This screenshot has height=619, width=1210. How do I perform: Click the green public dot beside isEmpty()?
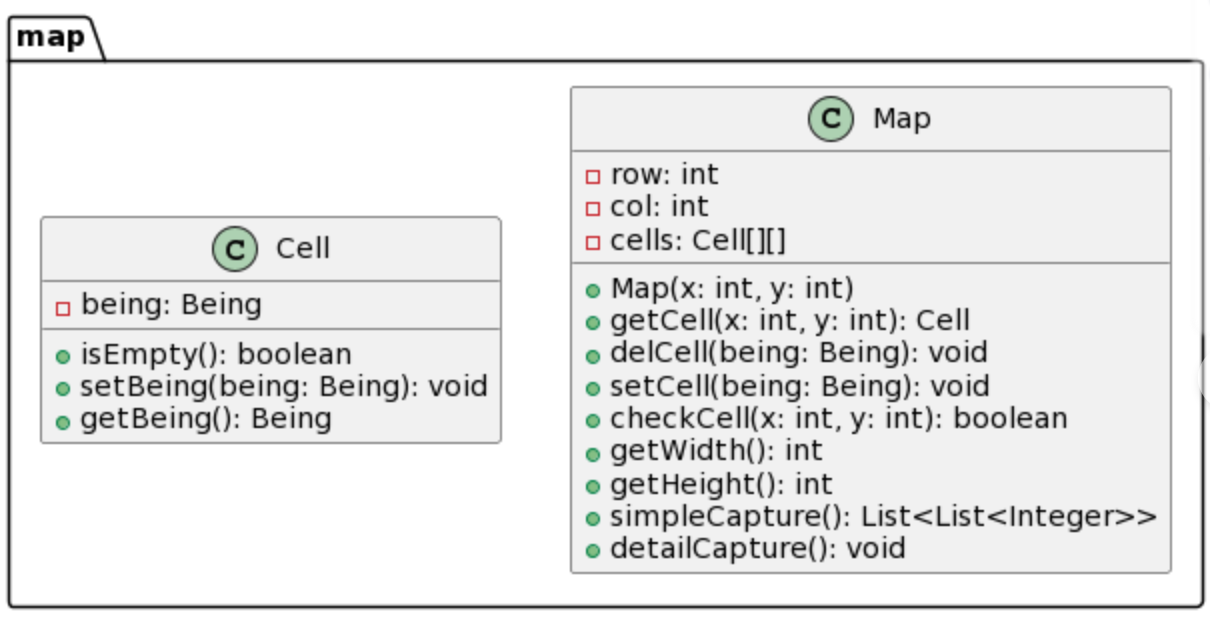[x=63, y=357]
